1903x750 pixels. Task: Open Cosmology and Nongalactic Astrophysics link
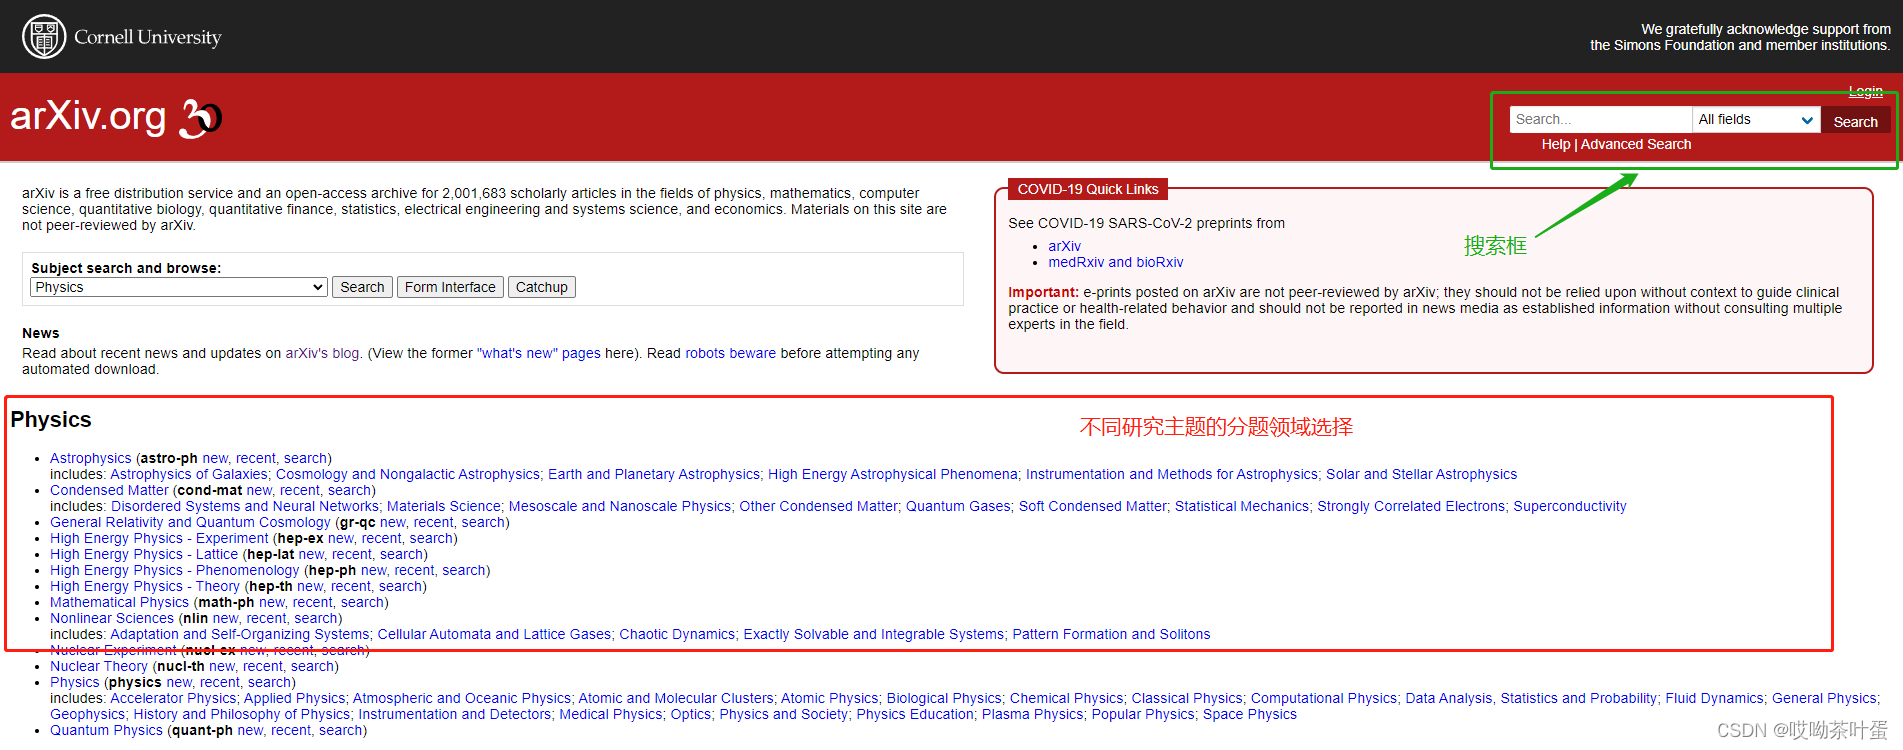click(408, 474)
